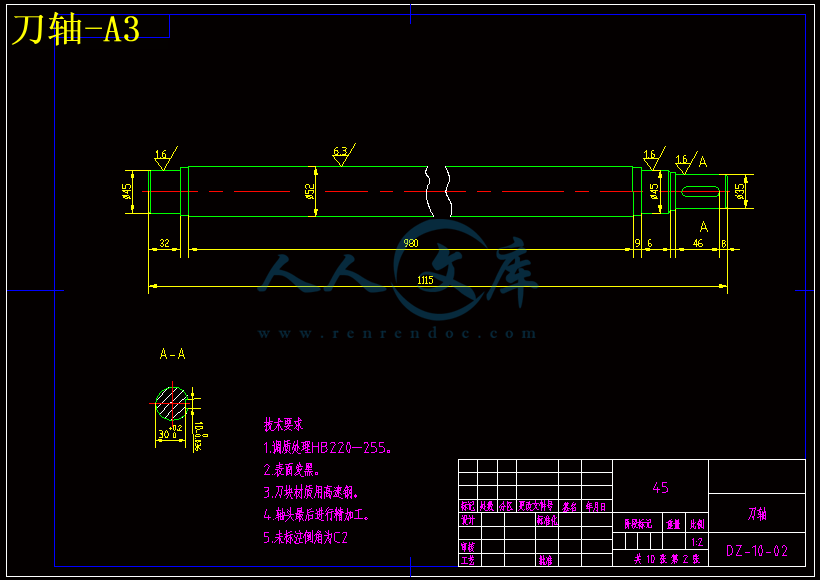Click the "年月日" title block cell

(x=596, y=506)
